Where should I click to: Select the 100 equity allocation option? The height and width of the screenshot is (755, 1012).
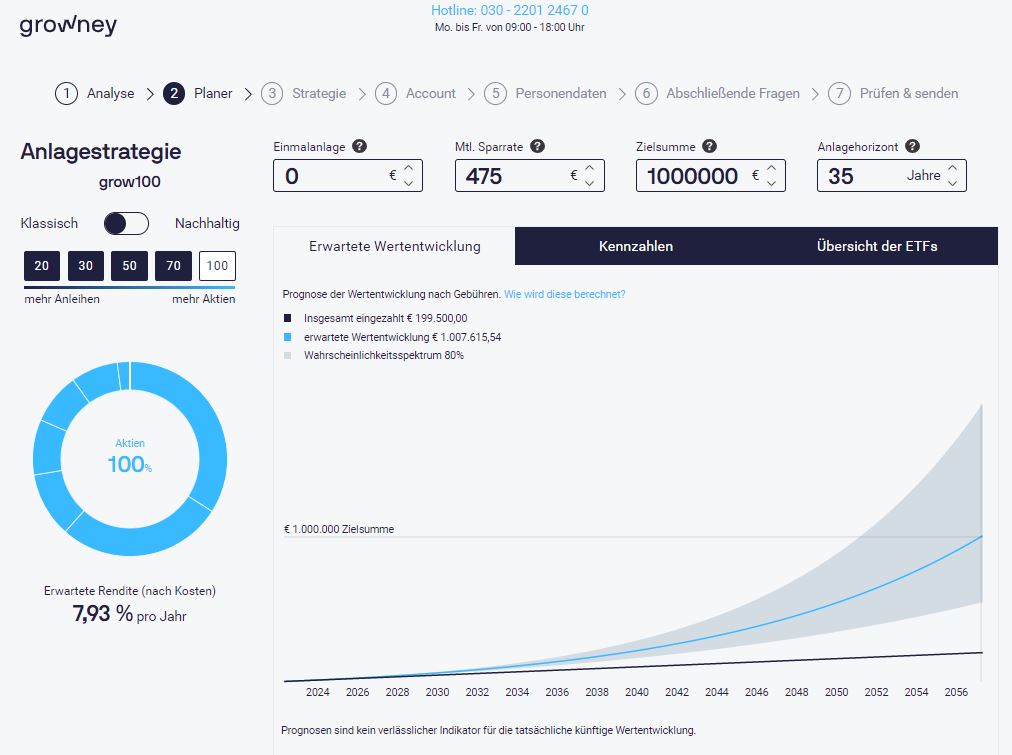tap(217, 265)
